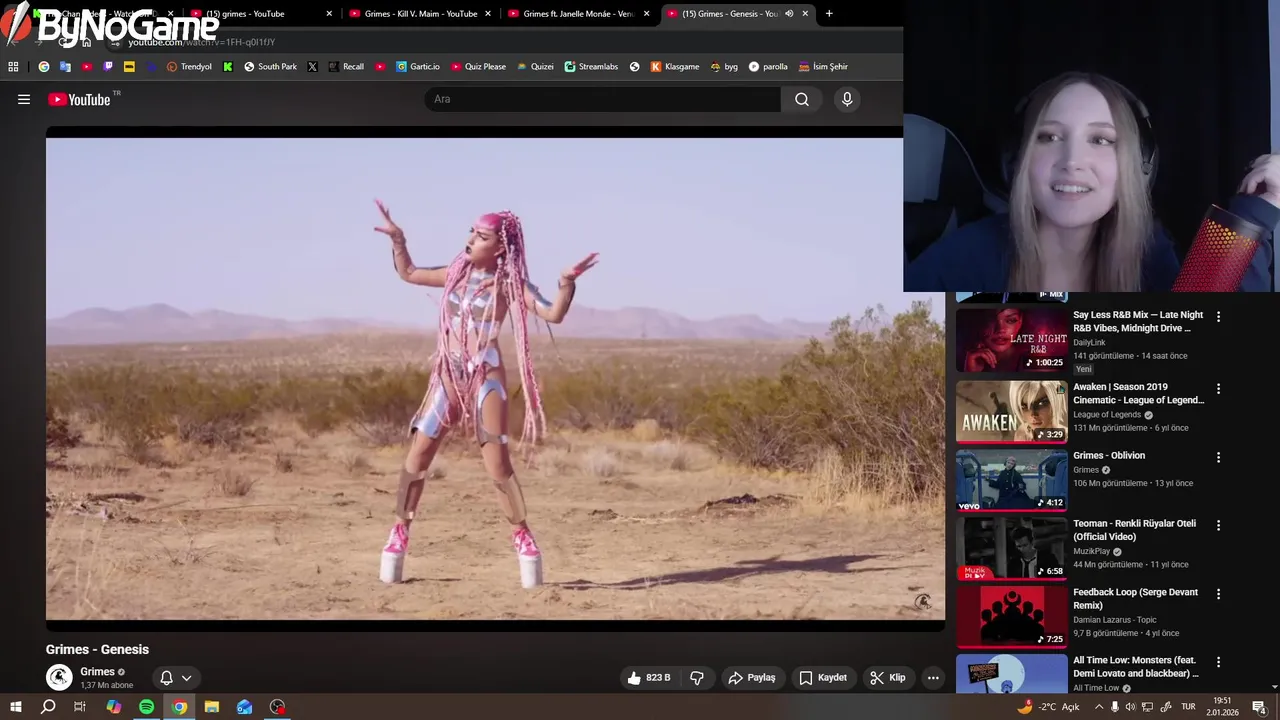Open Awaken League of Legends thumbnail

click(x=1012, y=412)
